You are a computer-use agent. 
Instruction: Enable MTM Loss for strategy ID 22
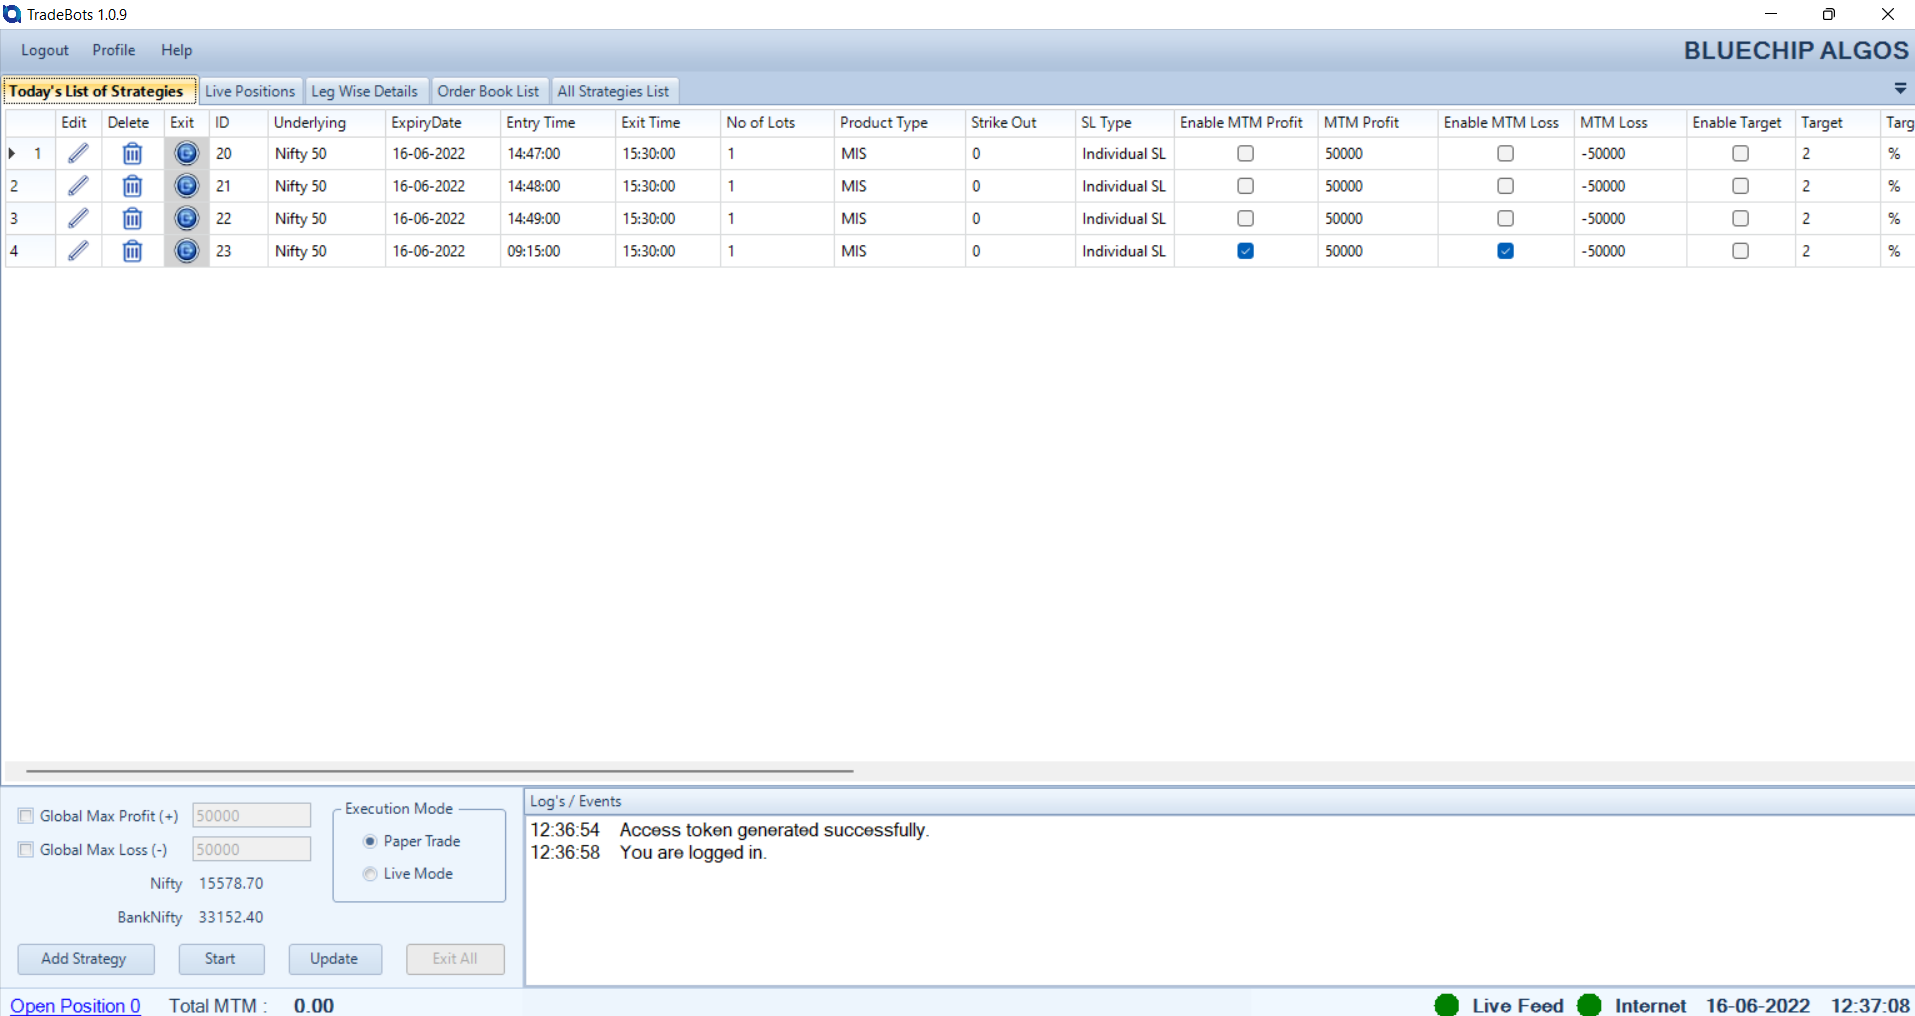pos(1505,218)
